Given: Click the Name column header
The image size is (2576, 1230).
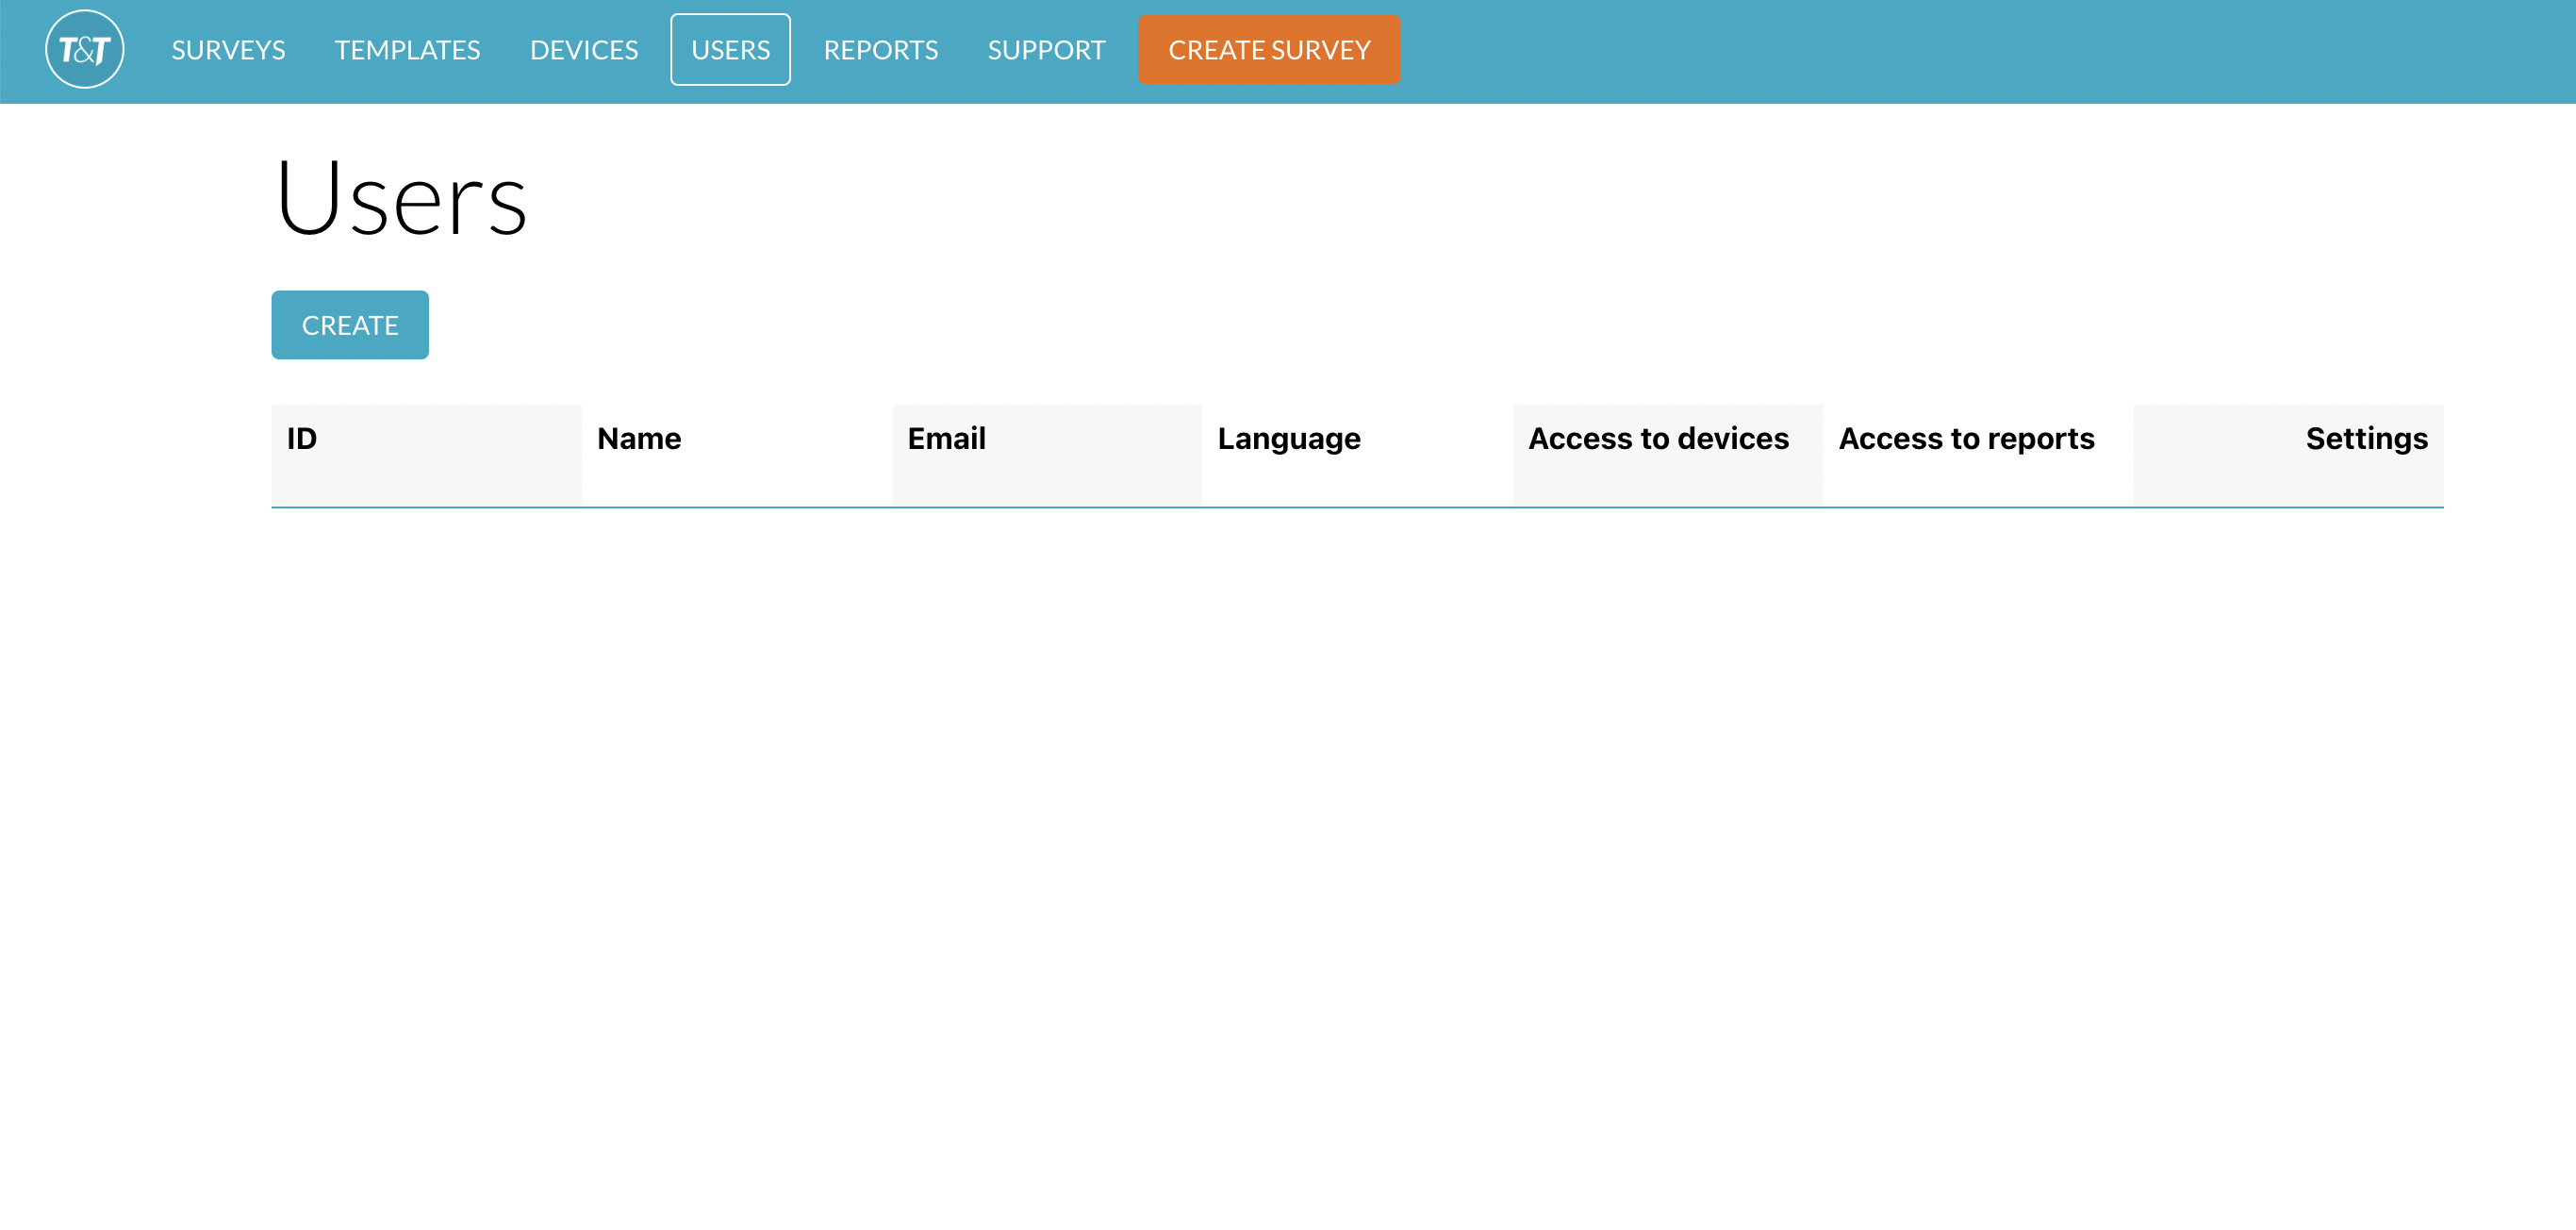Looking at the screenshot, I should [639, 438].
